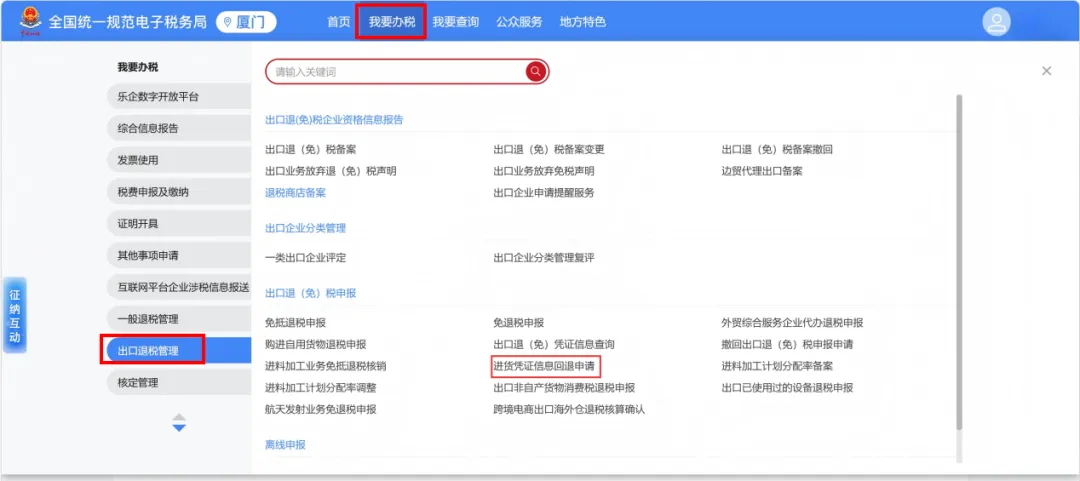Click the red search magnifier icon
The height and width of the screenshot is (481, 1080).
(535, 71)
